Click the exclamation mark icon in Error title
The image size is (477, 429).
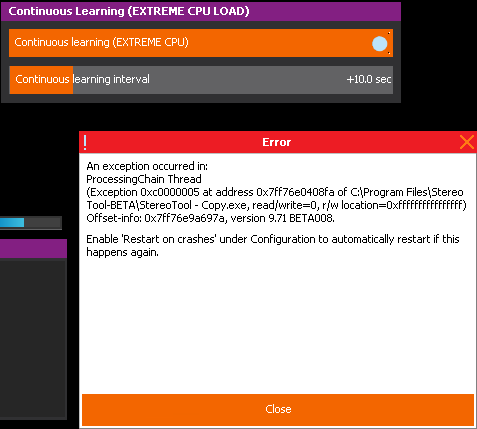coord(85,143)
